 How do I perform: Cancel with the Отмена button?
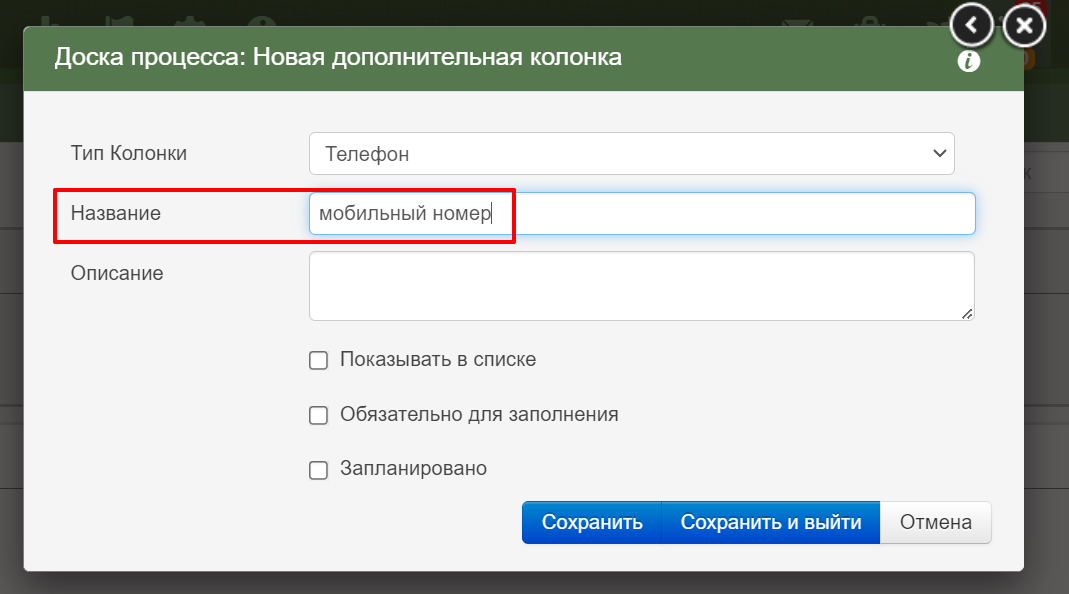[935, 522]
